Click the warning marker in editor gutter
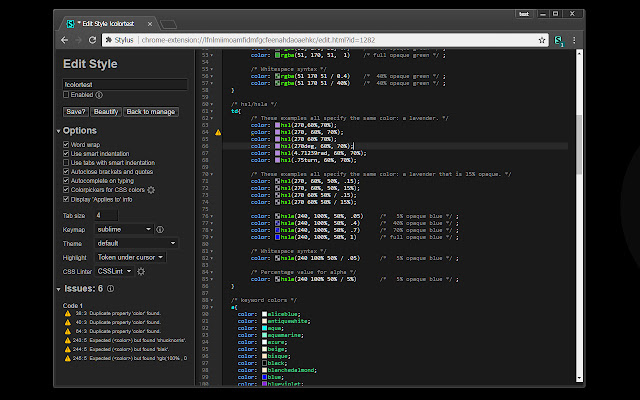Screen dimensions: 640x400 pos(219,132)
